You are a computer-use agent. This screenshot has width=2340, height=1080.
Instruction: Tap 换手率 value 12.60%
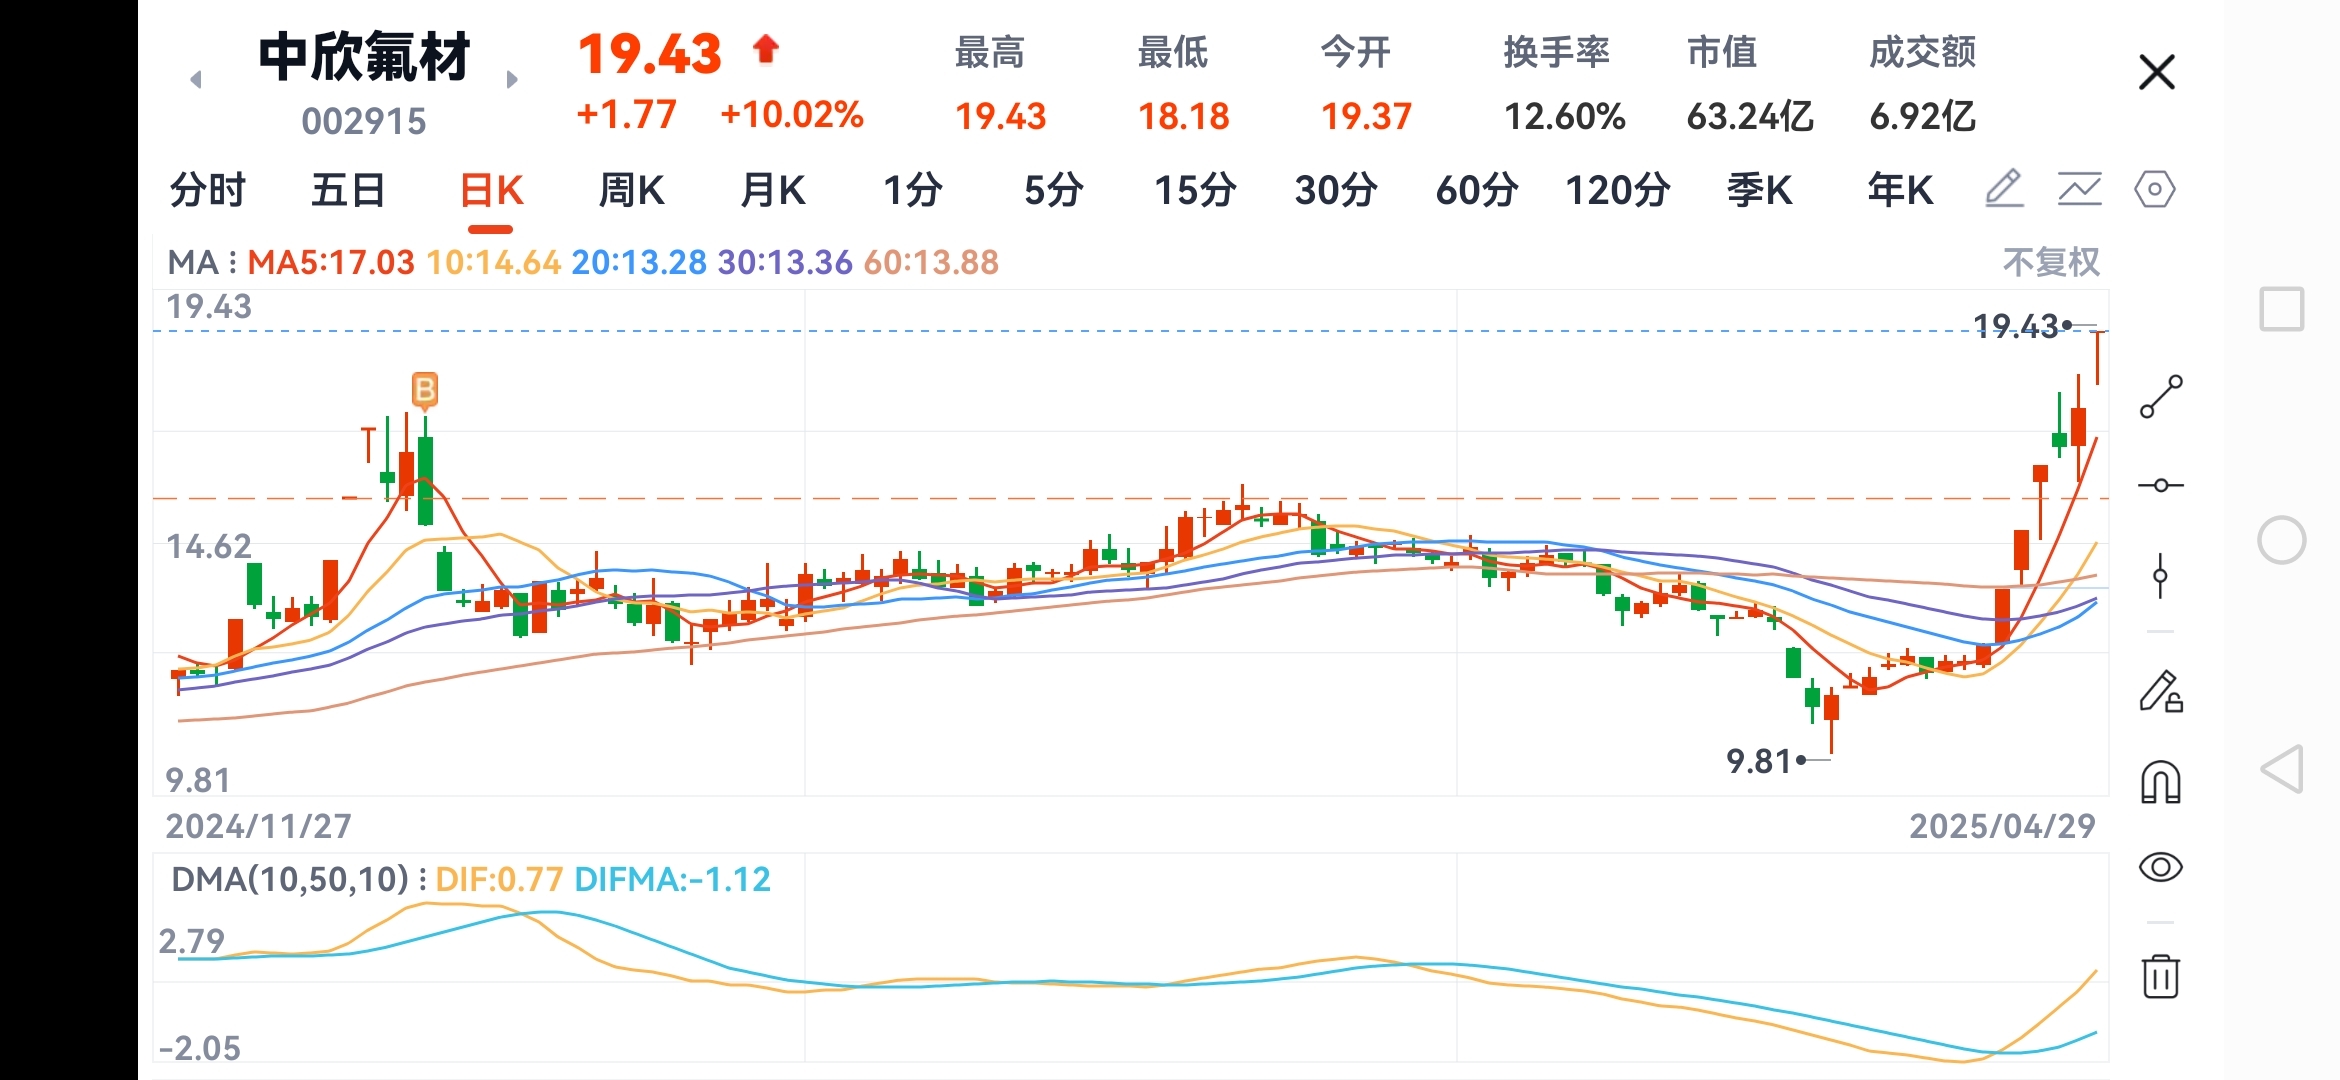coord(1565,116)
